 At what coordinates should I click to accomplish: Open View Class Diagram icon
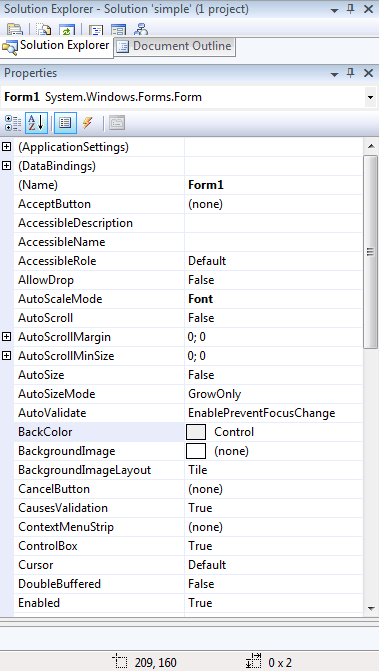click(x=141, y=31)
